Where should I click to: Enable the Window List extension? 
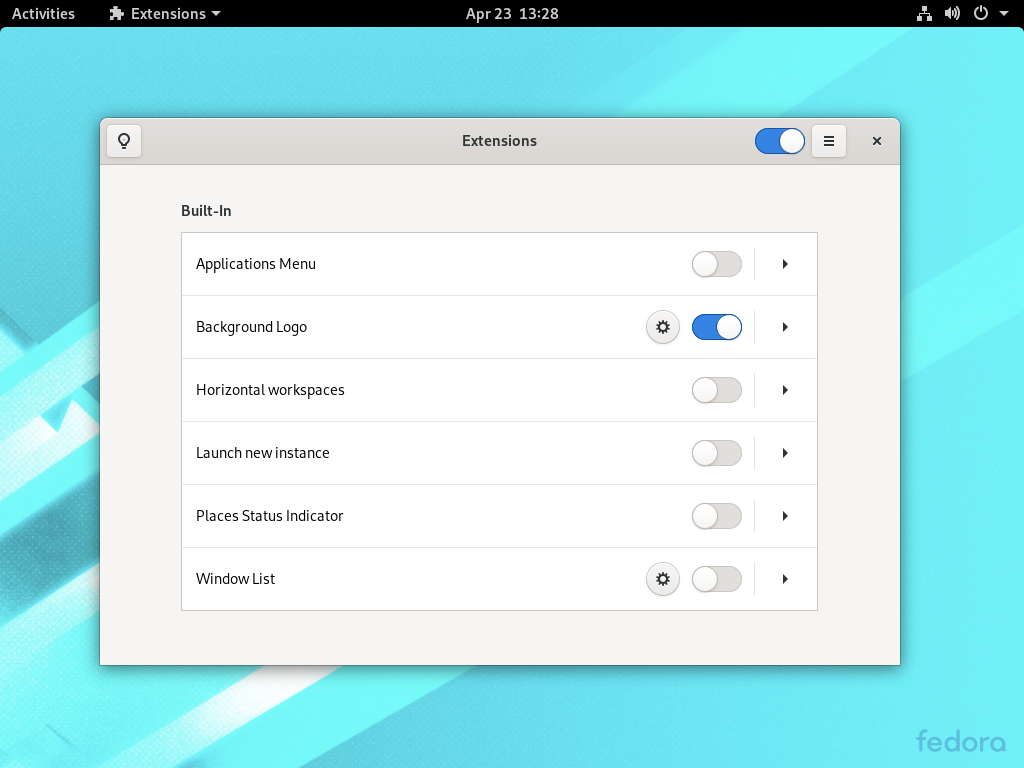pos(716,579)
